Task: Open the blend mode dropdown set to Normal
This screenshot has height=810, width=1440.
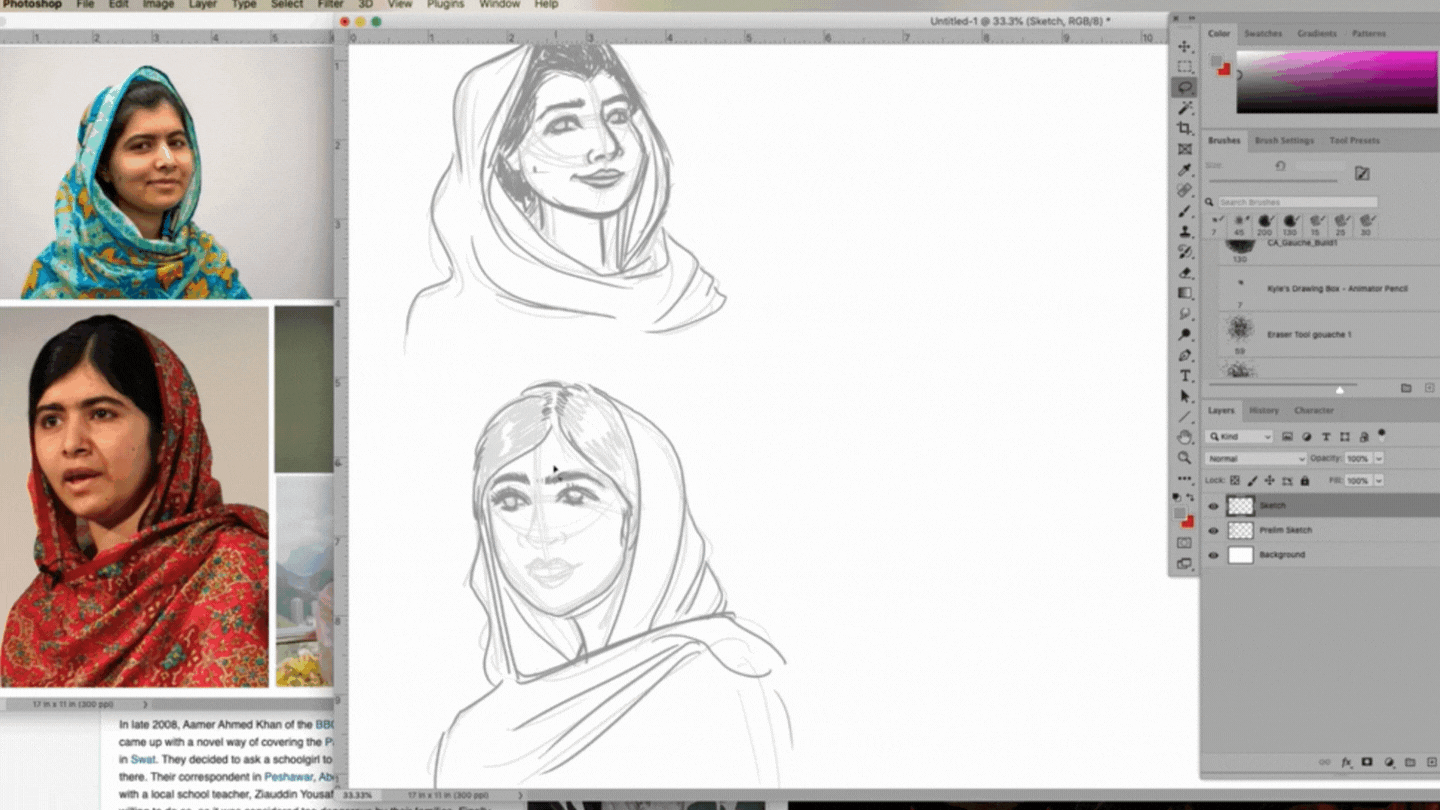Action: [1254, 458]
